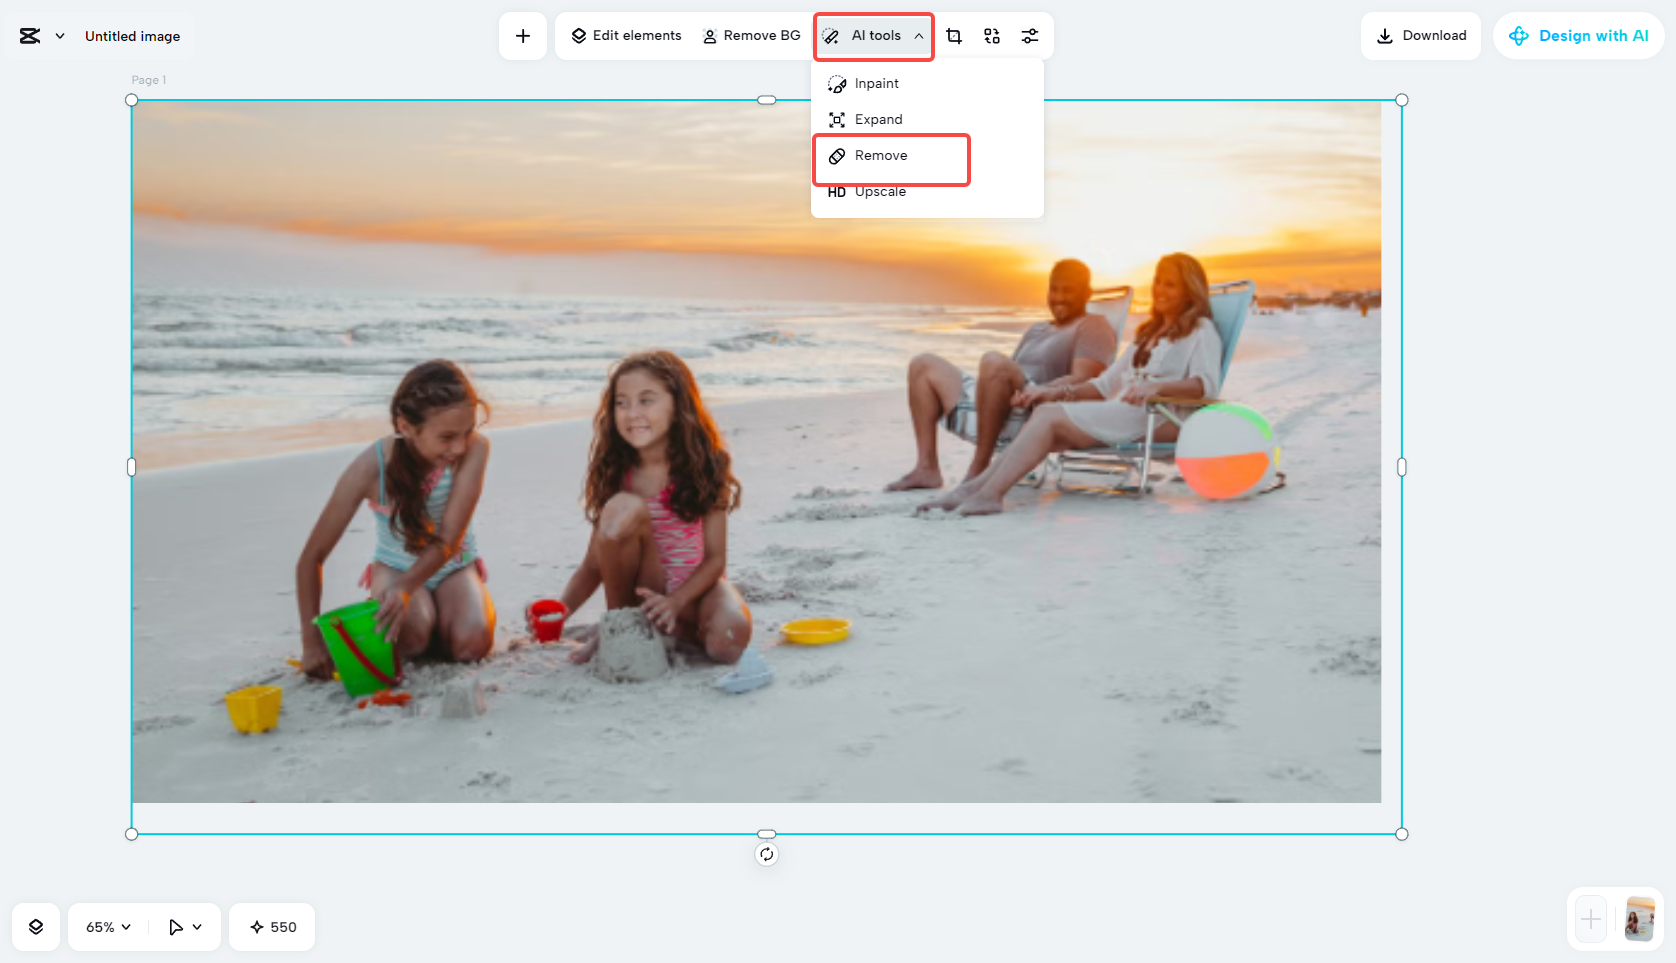1676x963 pixels.
Task: Open the 65% zoom dropdown
Action: tap(109, 927)
